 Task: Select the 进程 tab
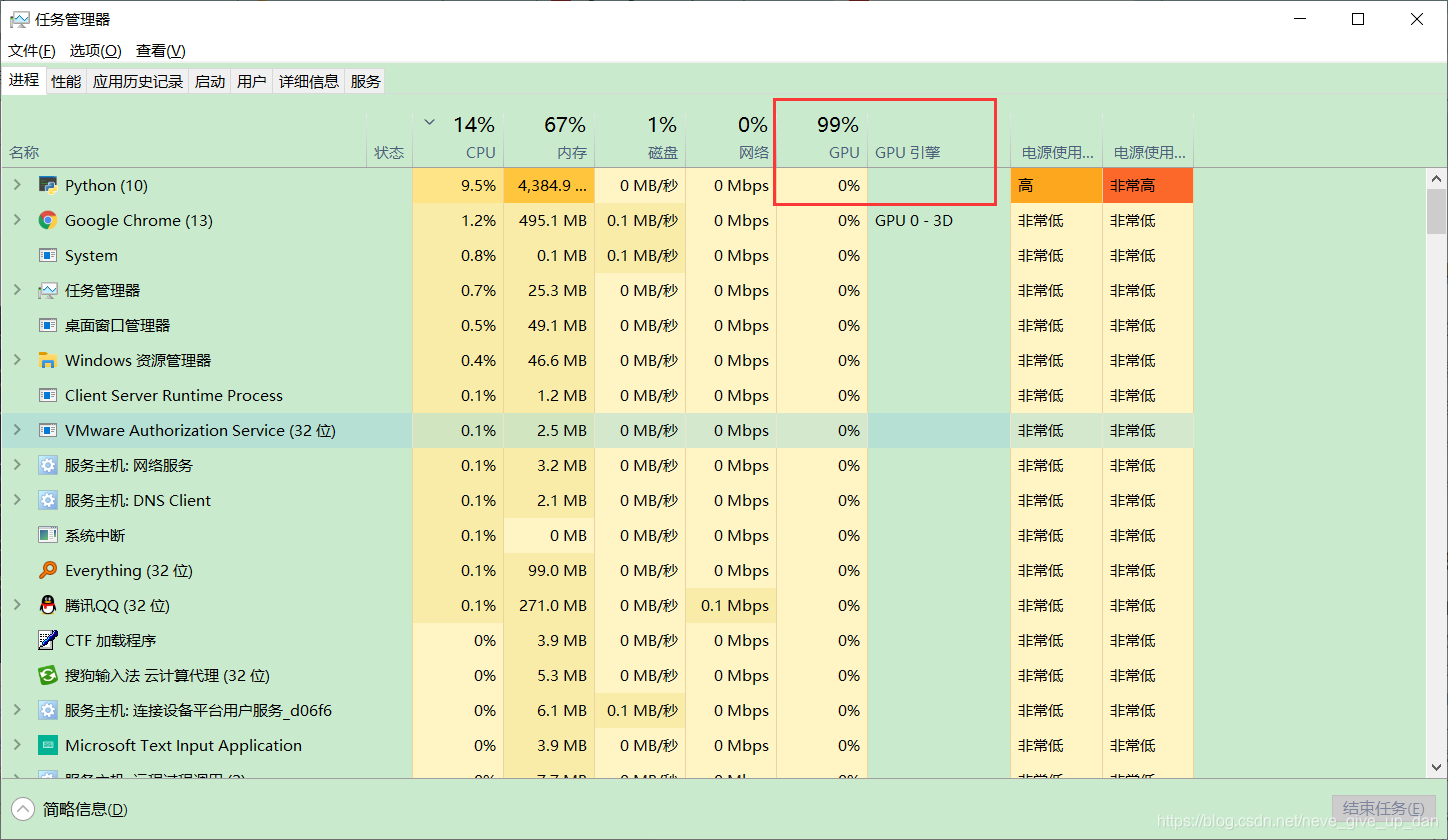point(24,80)
